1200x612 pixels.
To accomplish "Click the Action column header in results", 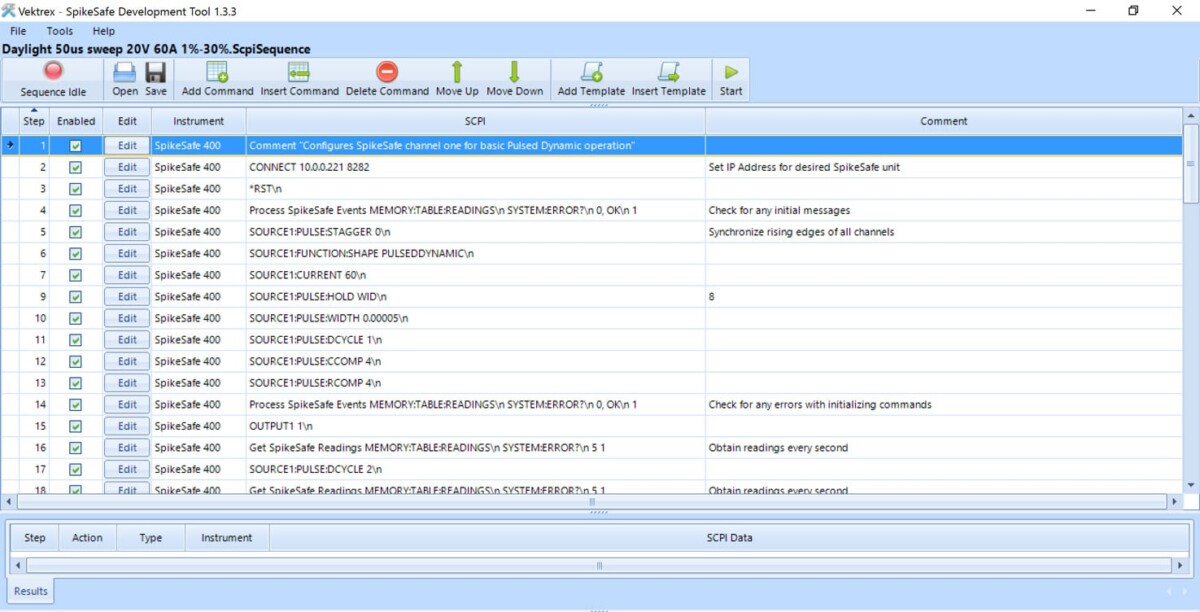I will pos(87,537).
